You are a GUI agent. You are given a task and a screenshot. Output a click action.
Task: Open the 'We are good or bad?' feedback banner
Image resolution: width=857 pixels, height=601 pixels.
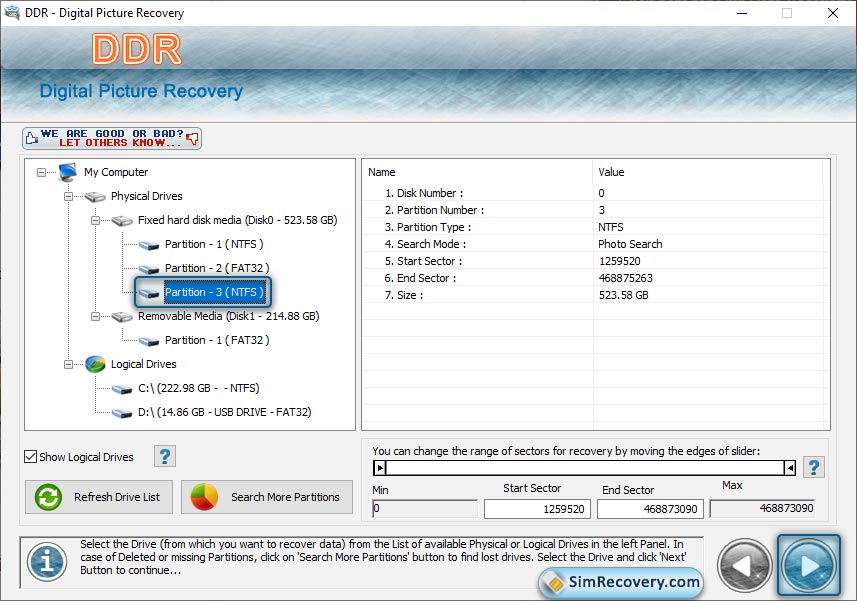click(x=112, y=138)
